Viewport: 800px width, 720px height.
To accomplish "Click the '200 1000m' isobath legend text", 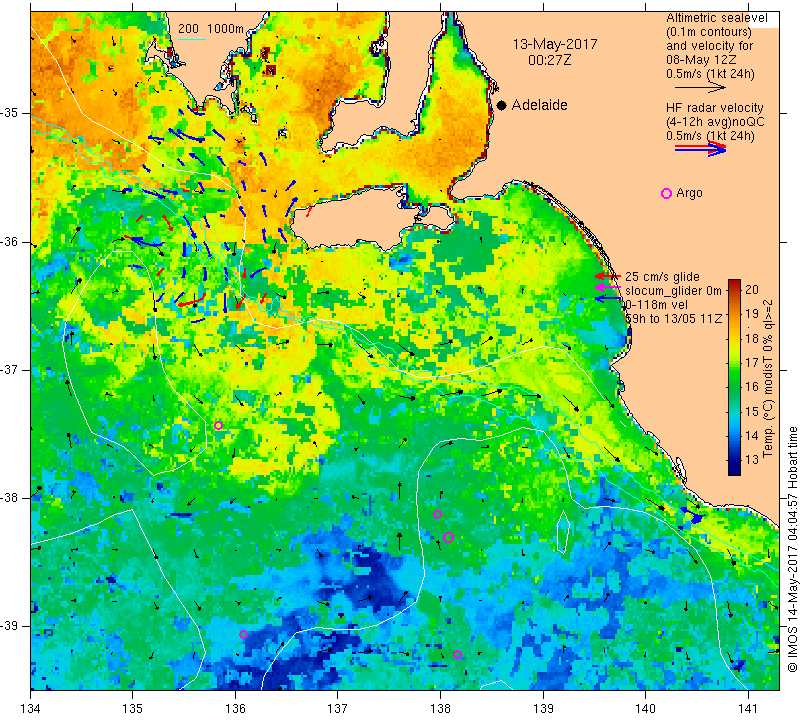I will tap(211, 29).
